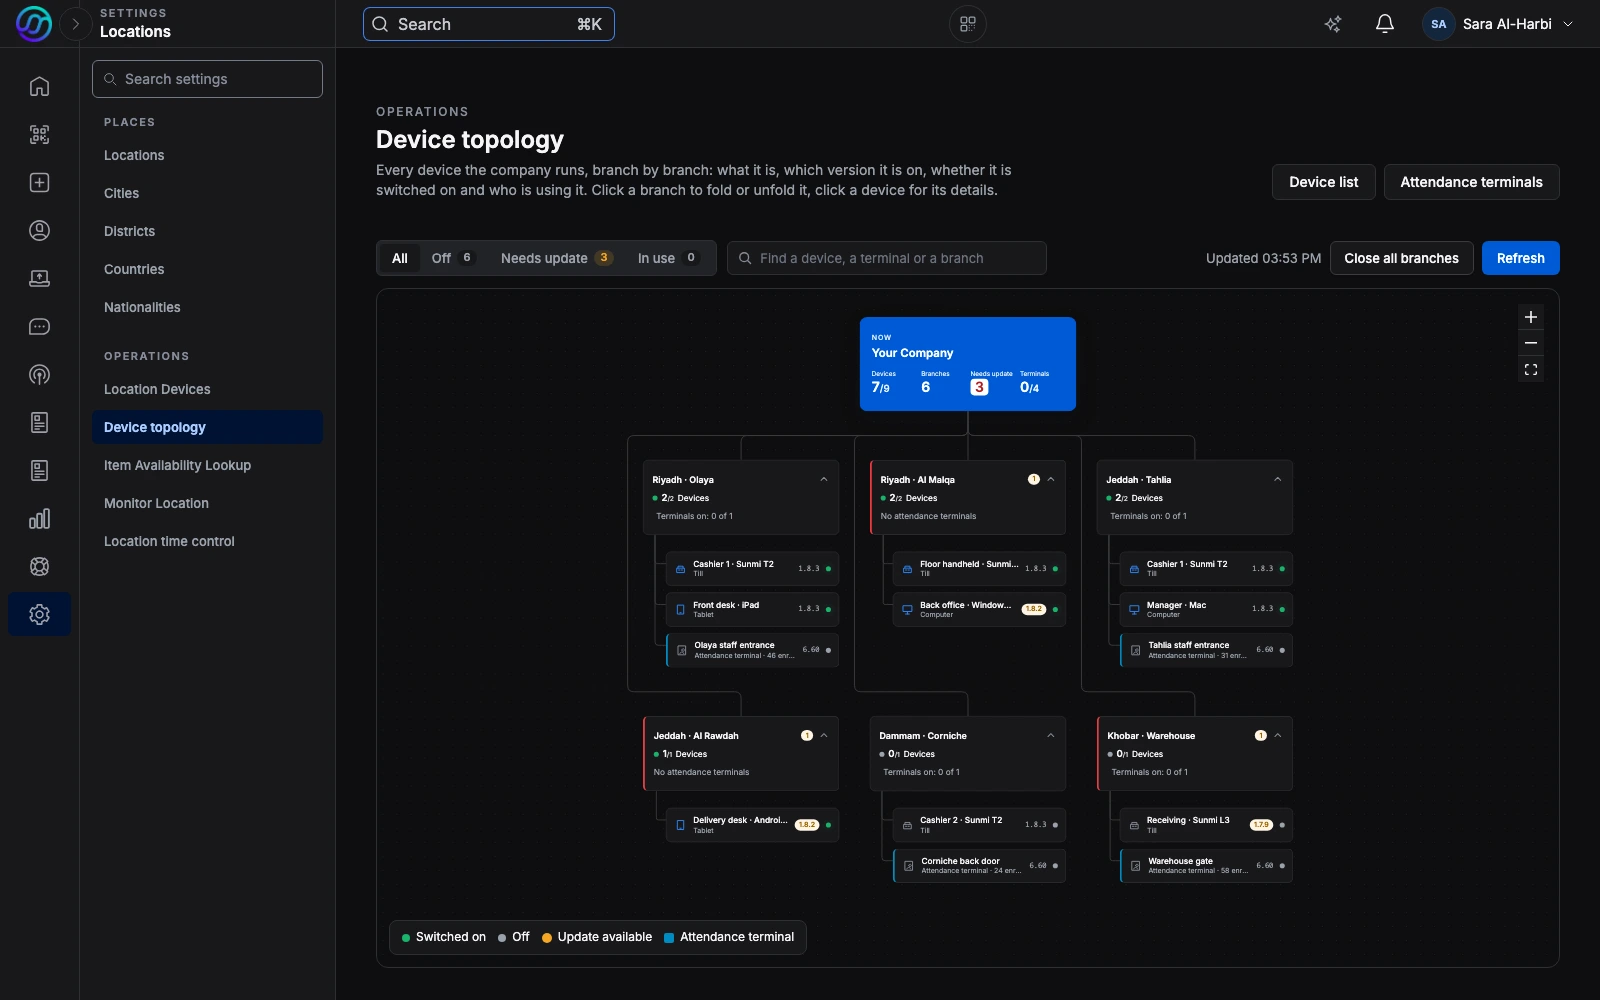The height and width of the screenshot is (1000, 1600).
Task: Open Location Devices settings page
Action: click(x=157, y=389)
